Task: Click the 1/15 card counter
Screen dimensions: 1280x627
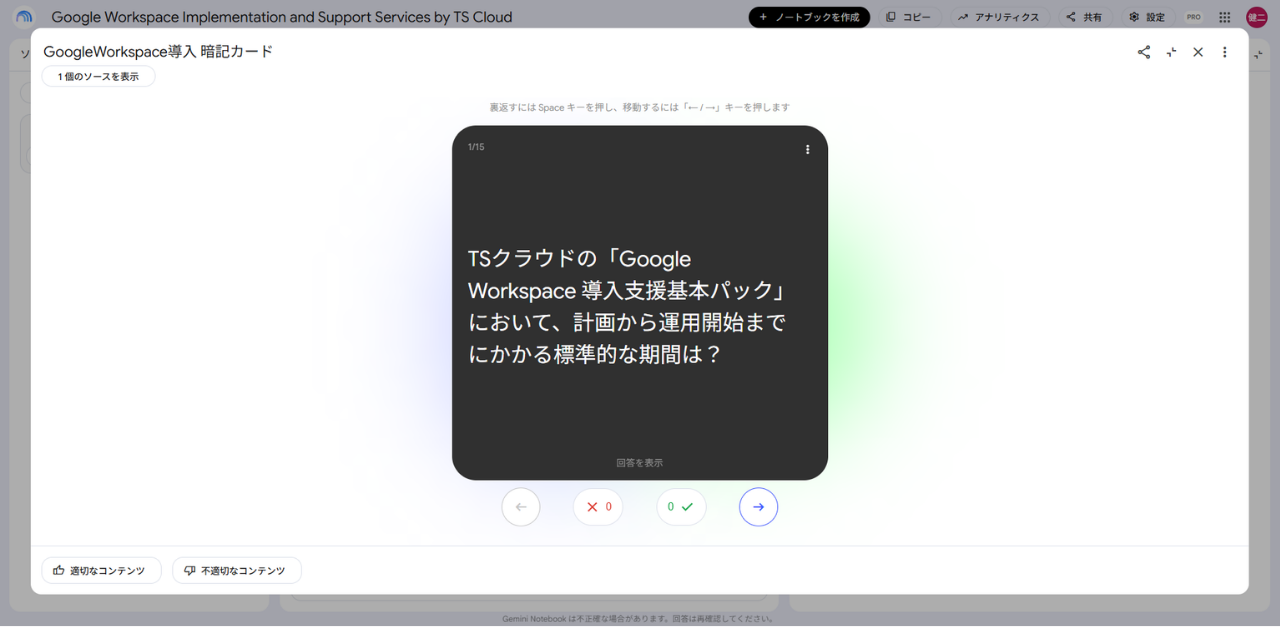Action: (x=476, y=147)
